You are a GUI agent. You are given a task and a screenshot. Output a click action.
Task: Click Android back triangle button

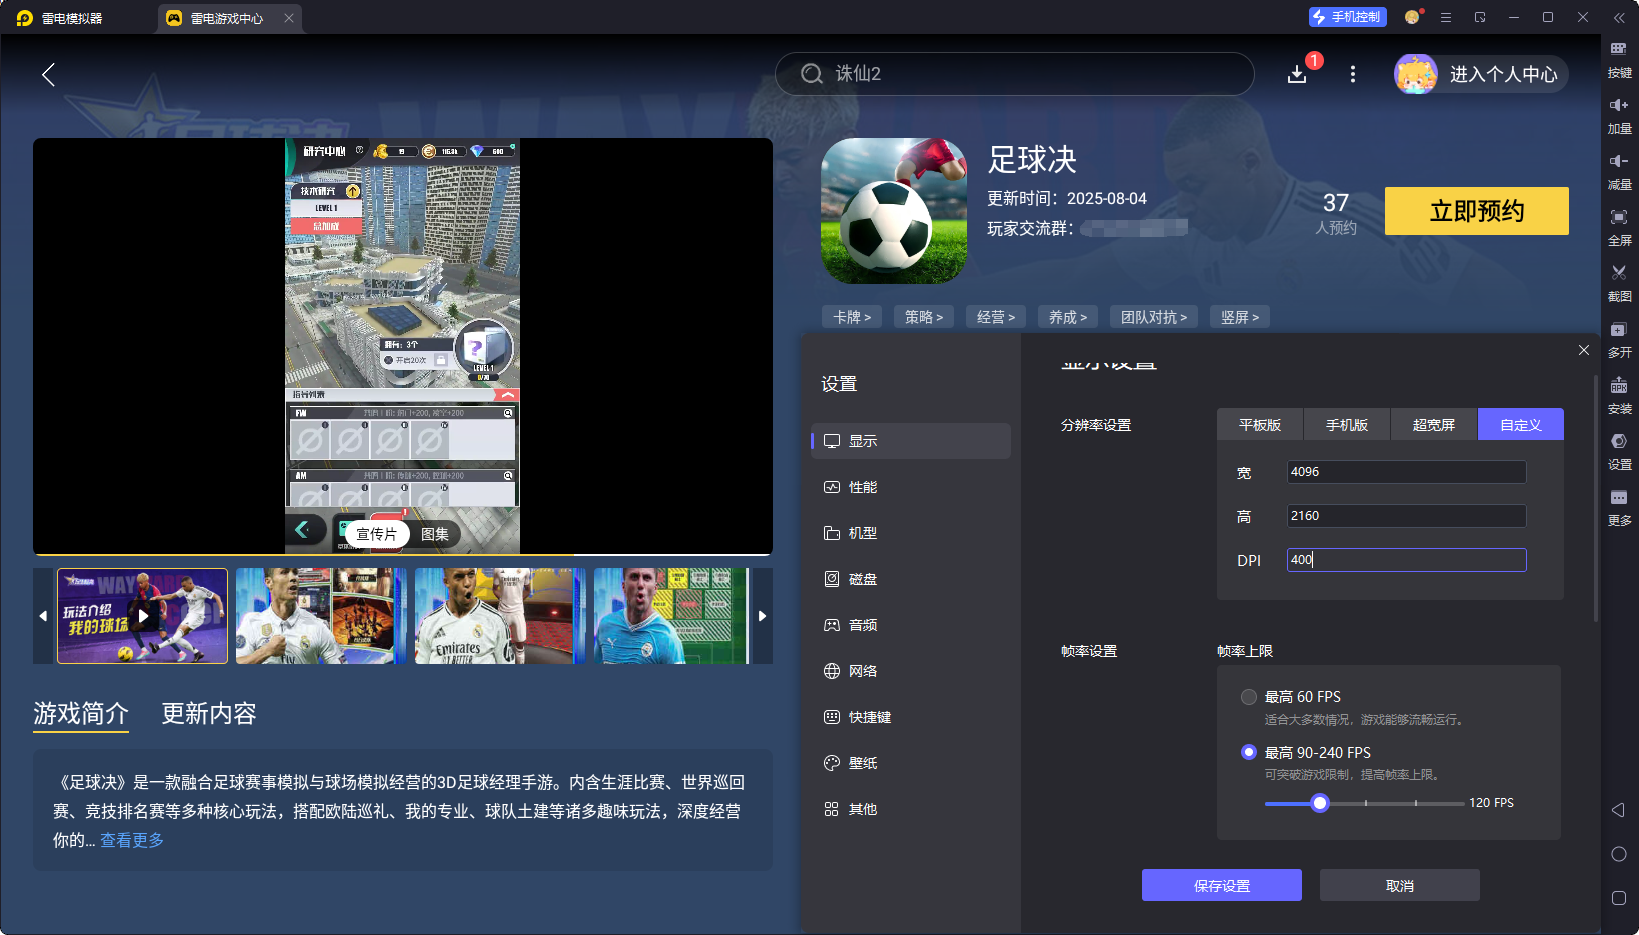click(x=1618, y=810)
